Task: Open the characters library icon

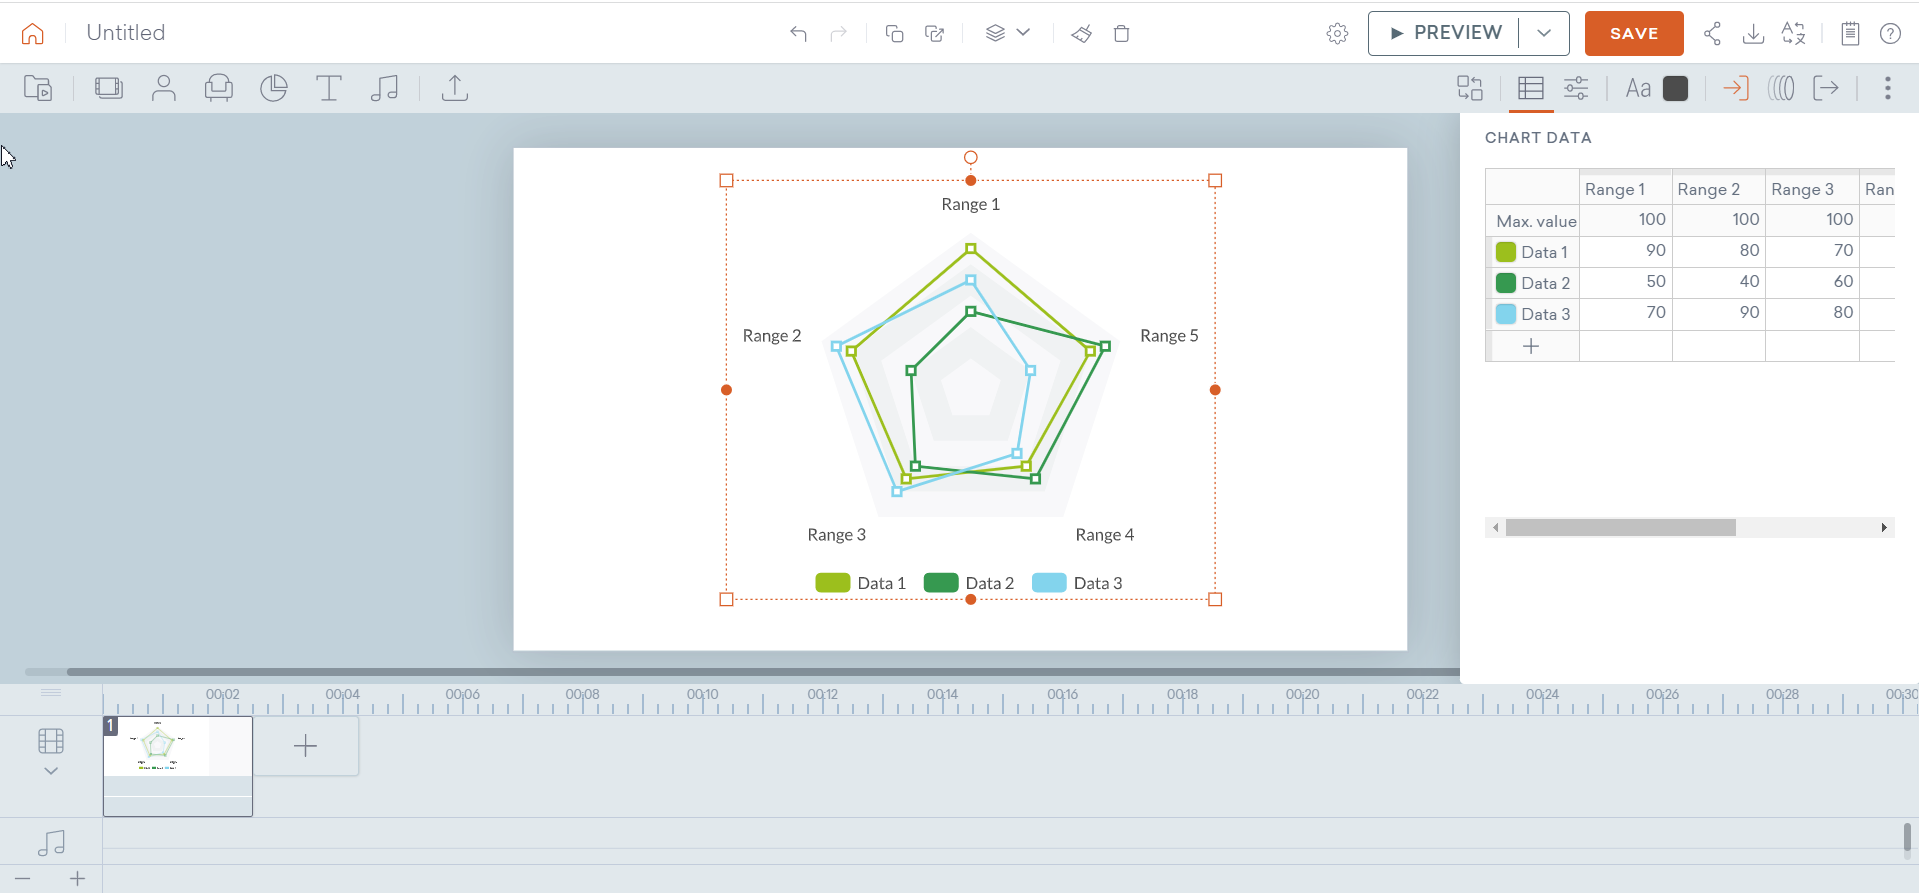Action: pos(163,88)
